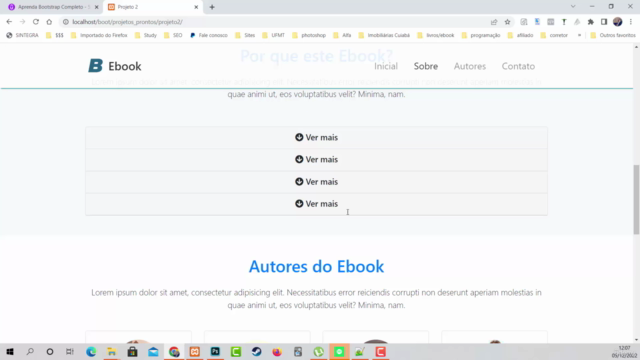The image size is (640, 360).
Task: Open the Chrome profile avatar
Action: [x=618, y=22]
